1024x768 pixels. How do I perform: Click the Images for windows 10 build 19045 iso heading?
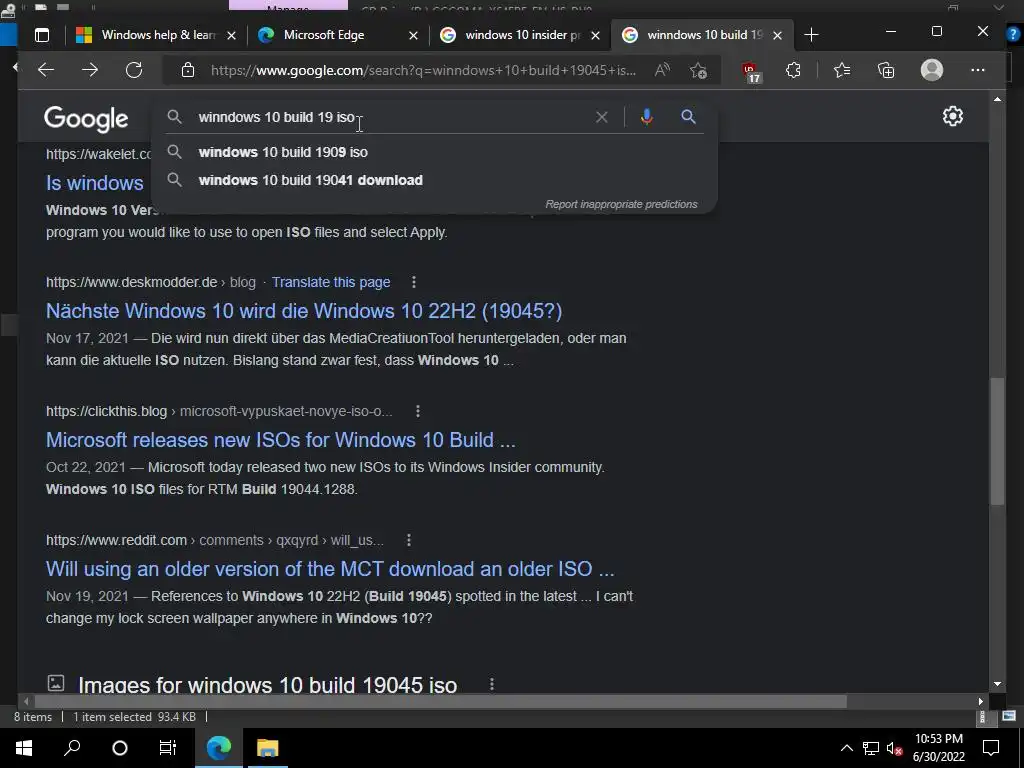click(268, 684)
